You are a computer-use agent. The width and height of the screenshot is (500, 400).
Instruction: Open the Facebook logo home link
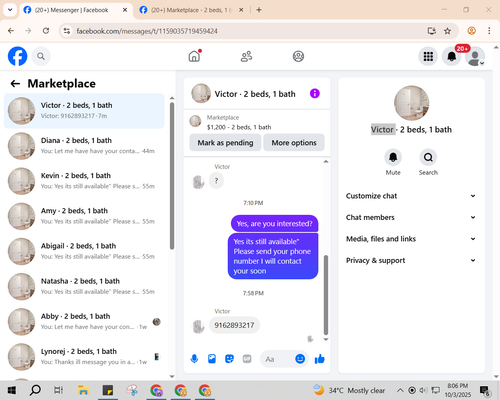[x=17, y=56]
